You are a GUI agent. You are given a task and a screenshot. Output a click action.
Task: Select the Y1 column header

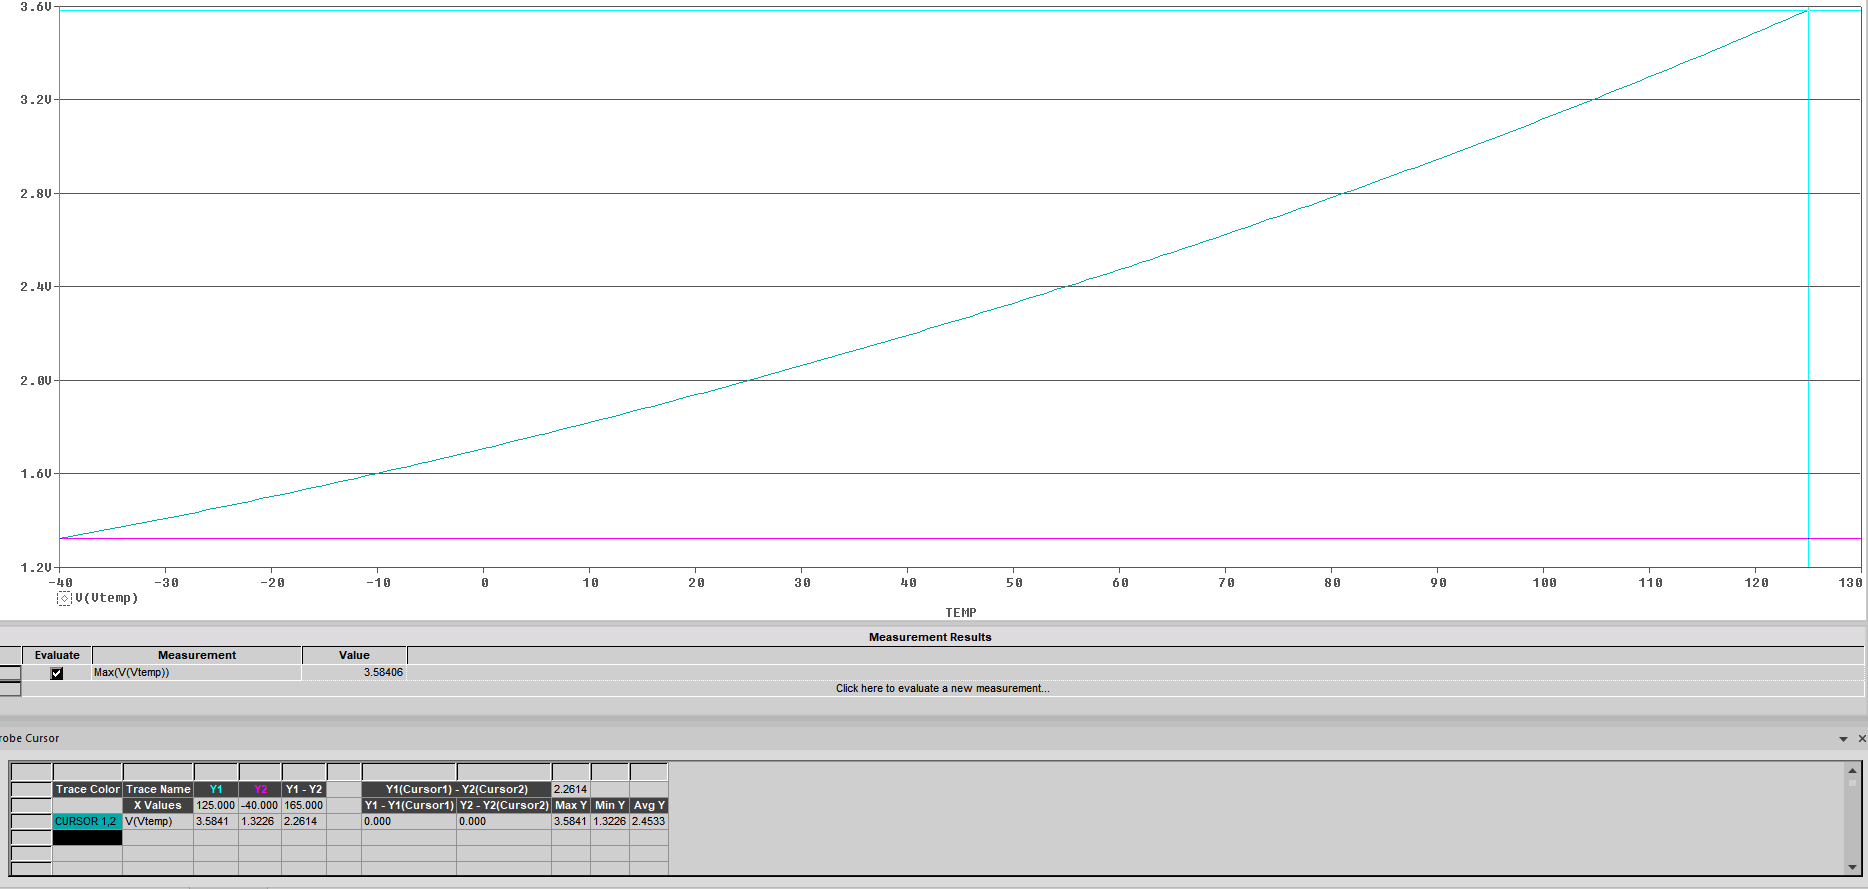pos(216,790)
